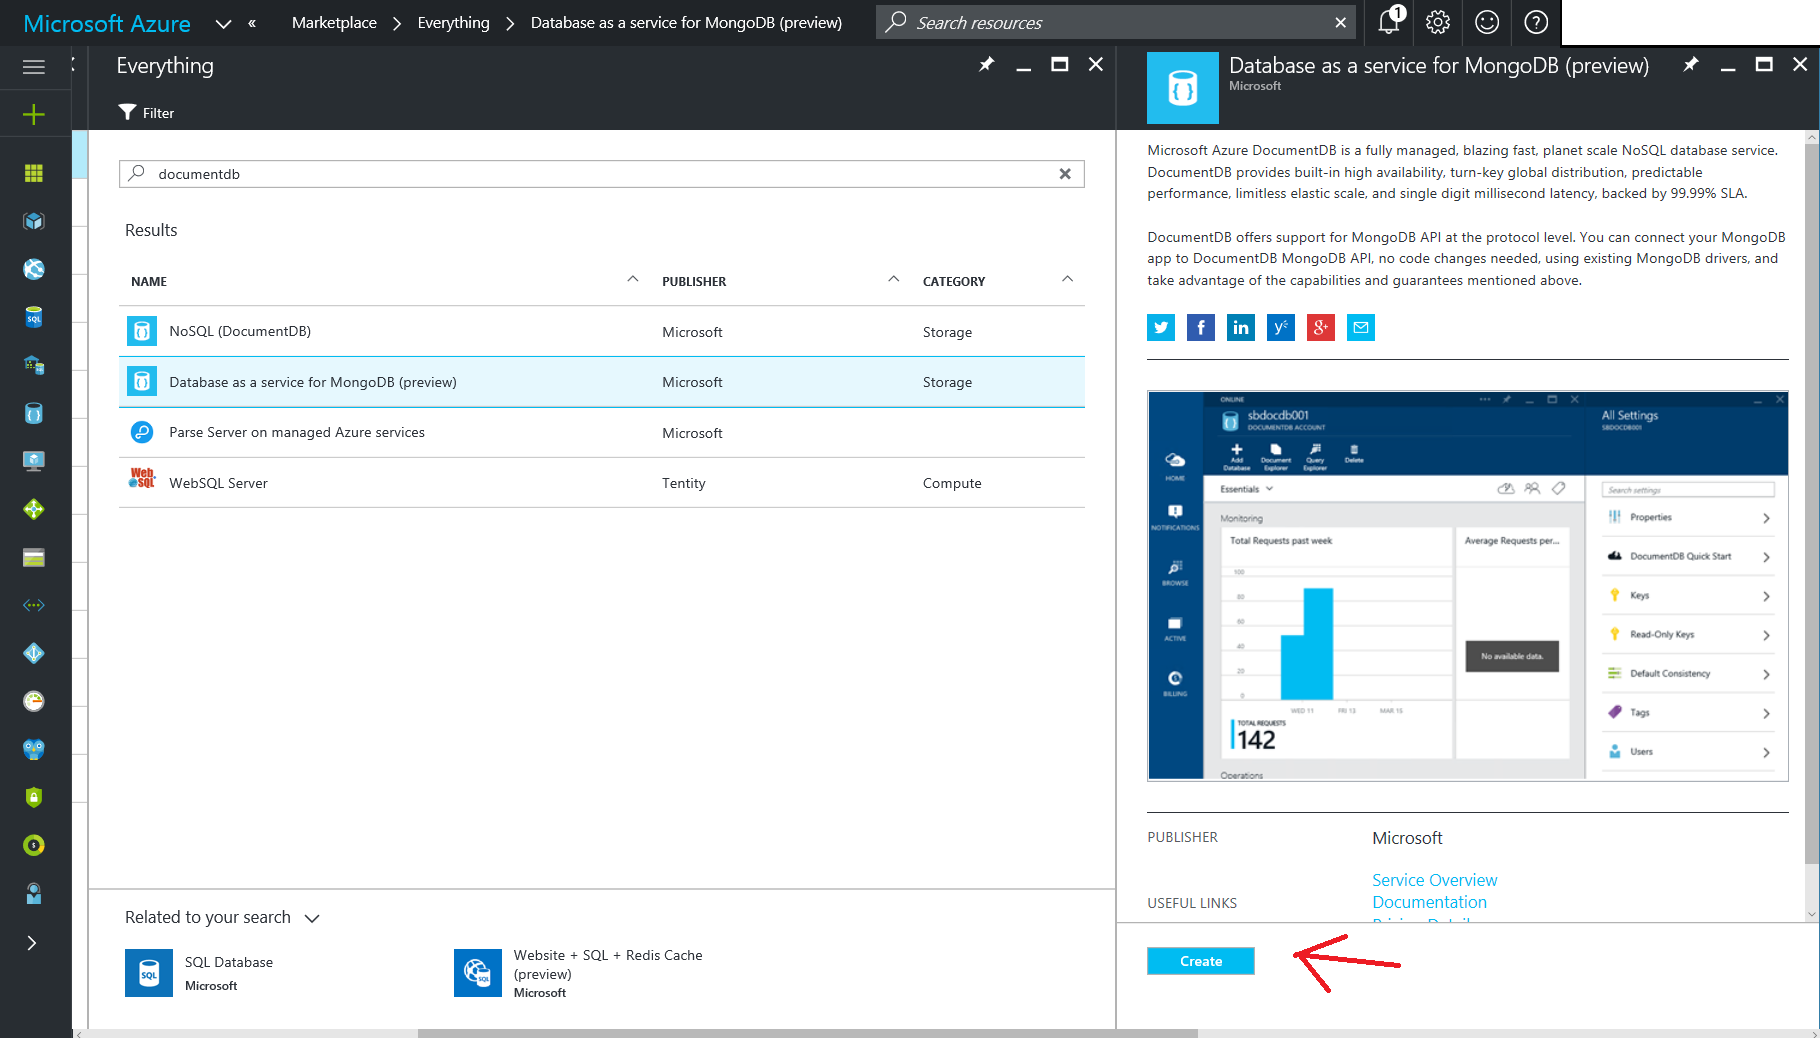Expand More services chevron in sidebar
Image resolution: width=1820 pixels, height=1038 pixels.
pyautogui.click(x=32, y=943)
